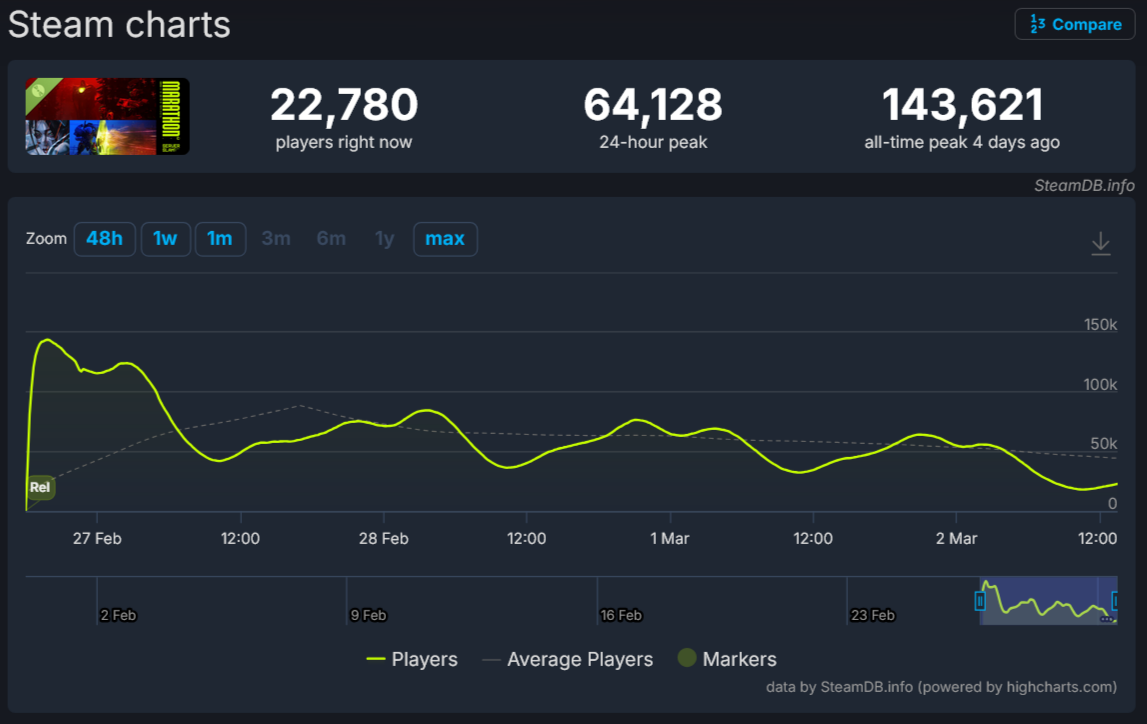This screenshot has height=724, width=1147.
Task: Select the 6m zoom option
Action: click(331, 239)
